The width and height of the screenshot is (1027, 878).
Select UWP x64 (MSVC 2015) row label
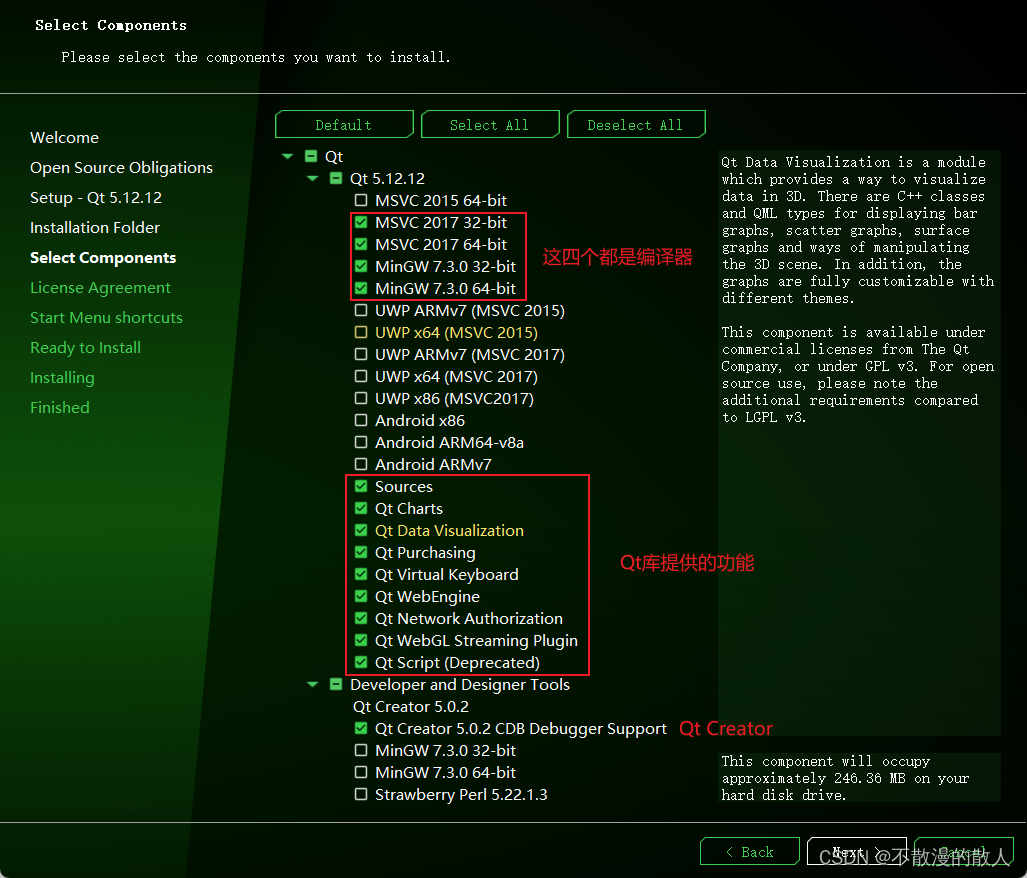pos(456,333)
